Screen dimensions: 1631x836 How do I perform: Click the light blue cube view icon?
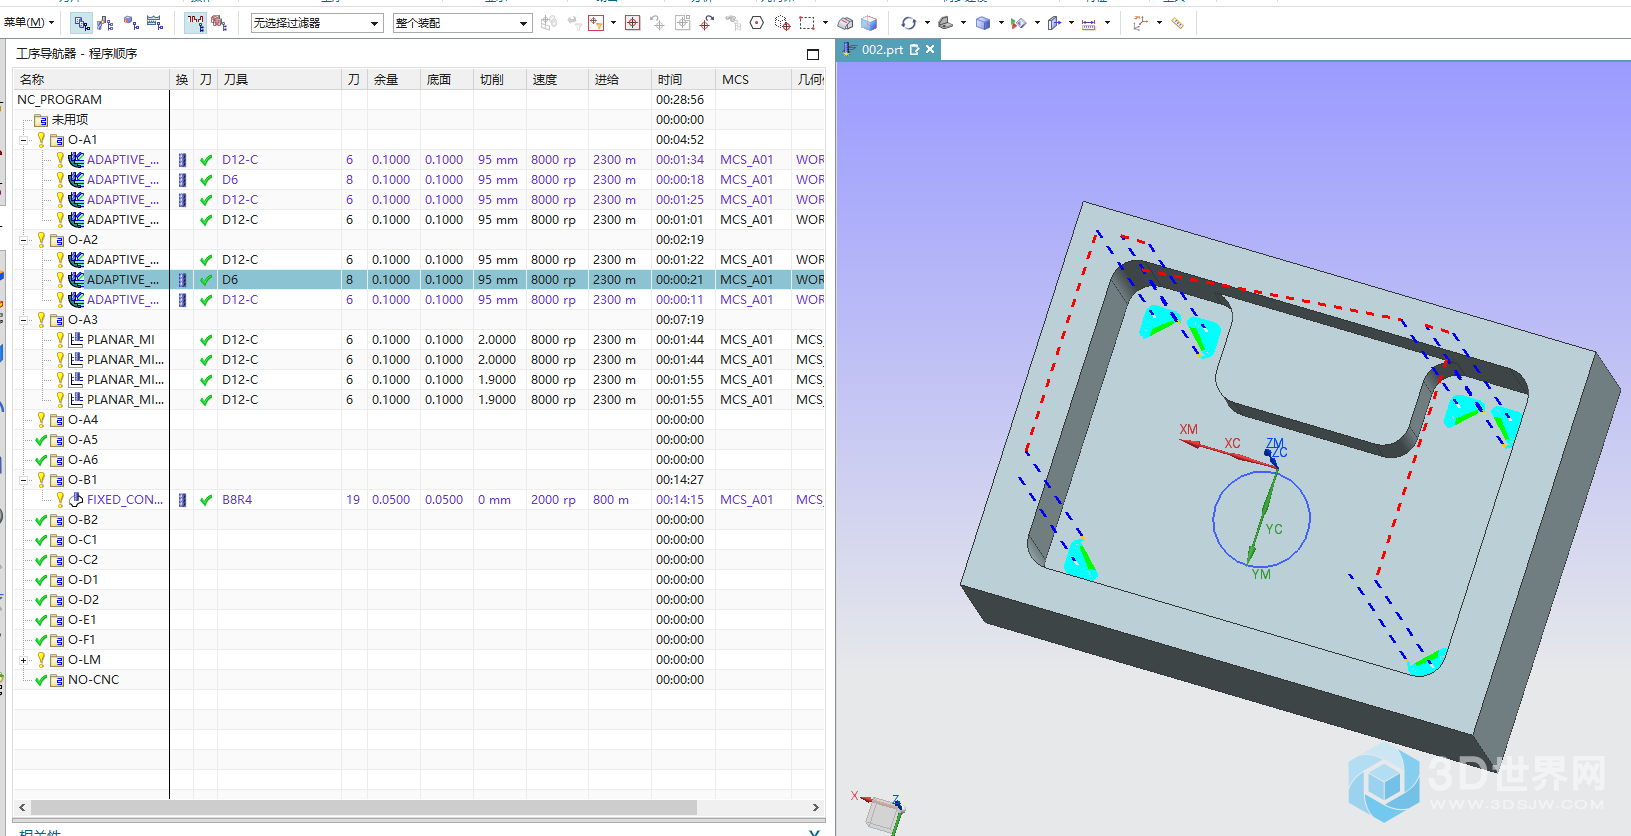point(869,22)
